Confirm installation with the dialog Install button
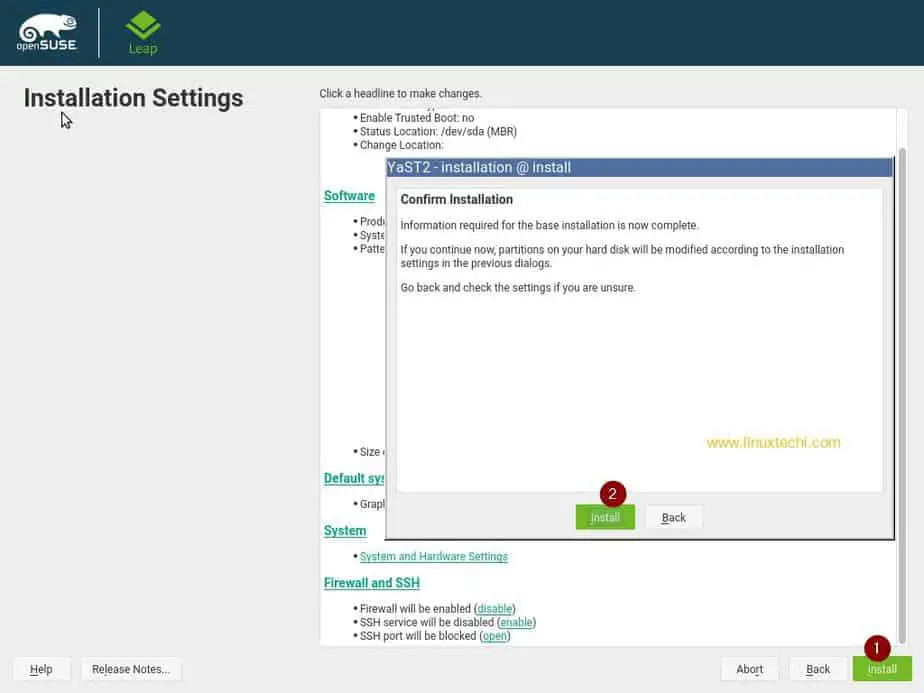Image resolution: width=924 pixels, height=693 pixels. [x=605, y=517]
